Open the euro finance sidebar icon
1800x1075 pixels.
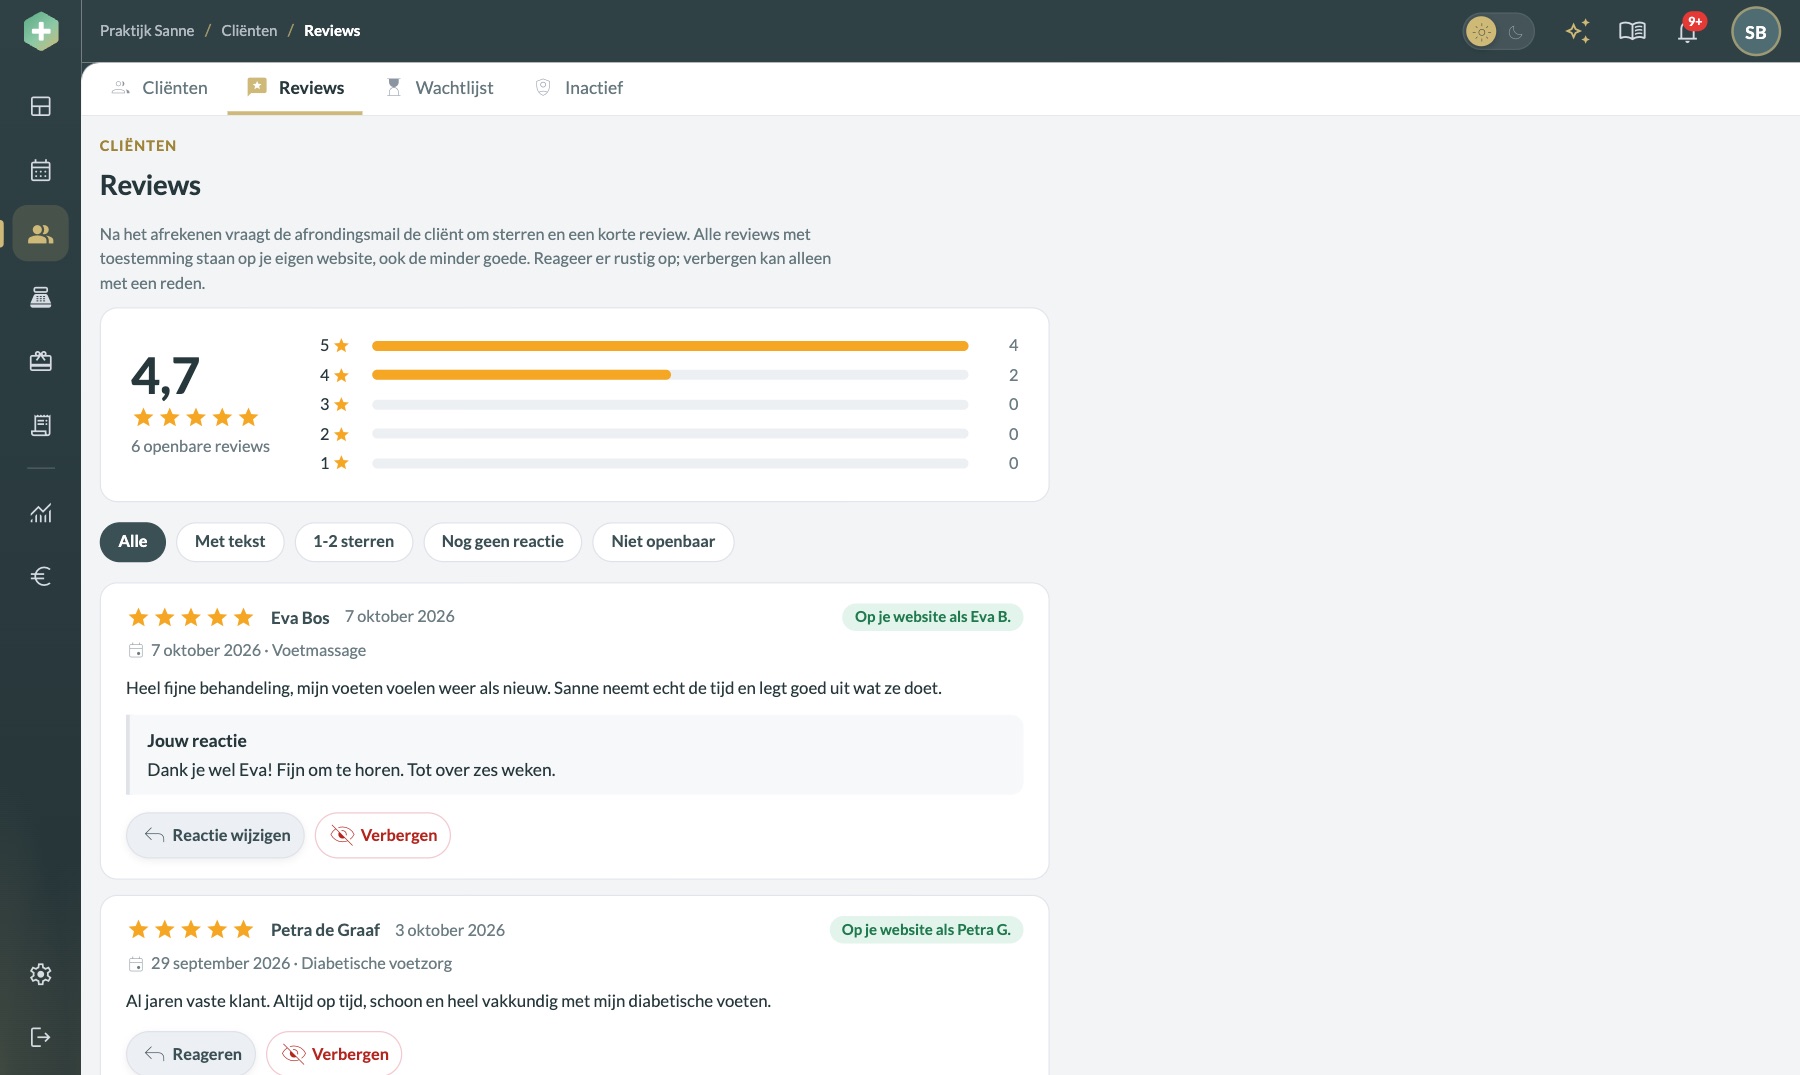pyautogui.click(x=40, y=576)
